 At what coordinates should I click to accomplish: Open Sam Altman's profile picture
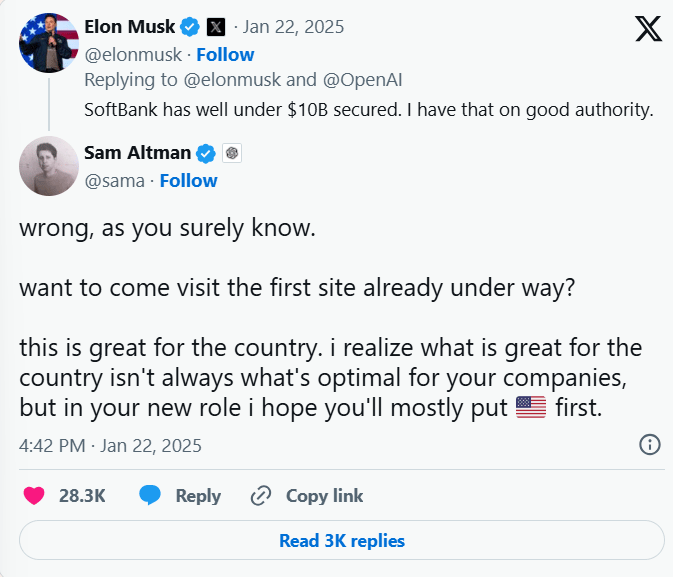48,166
